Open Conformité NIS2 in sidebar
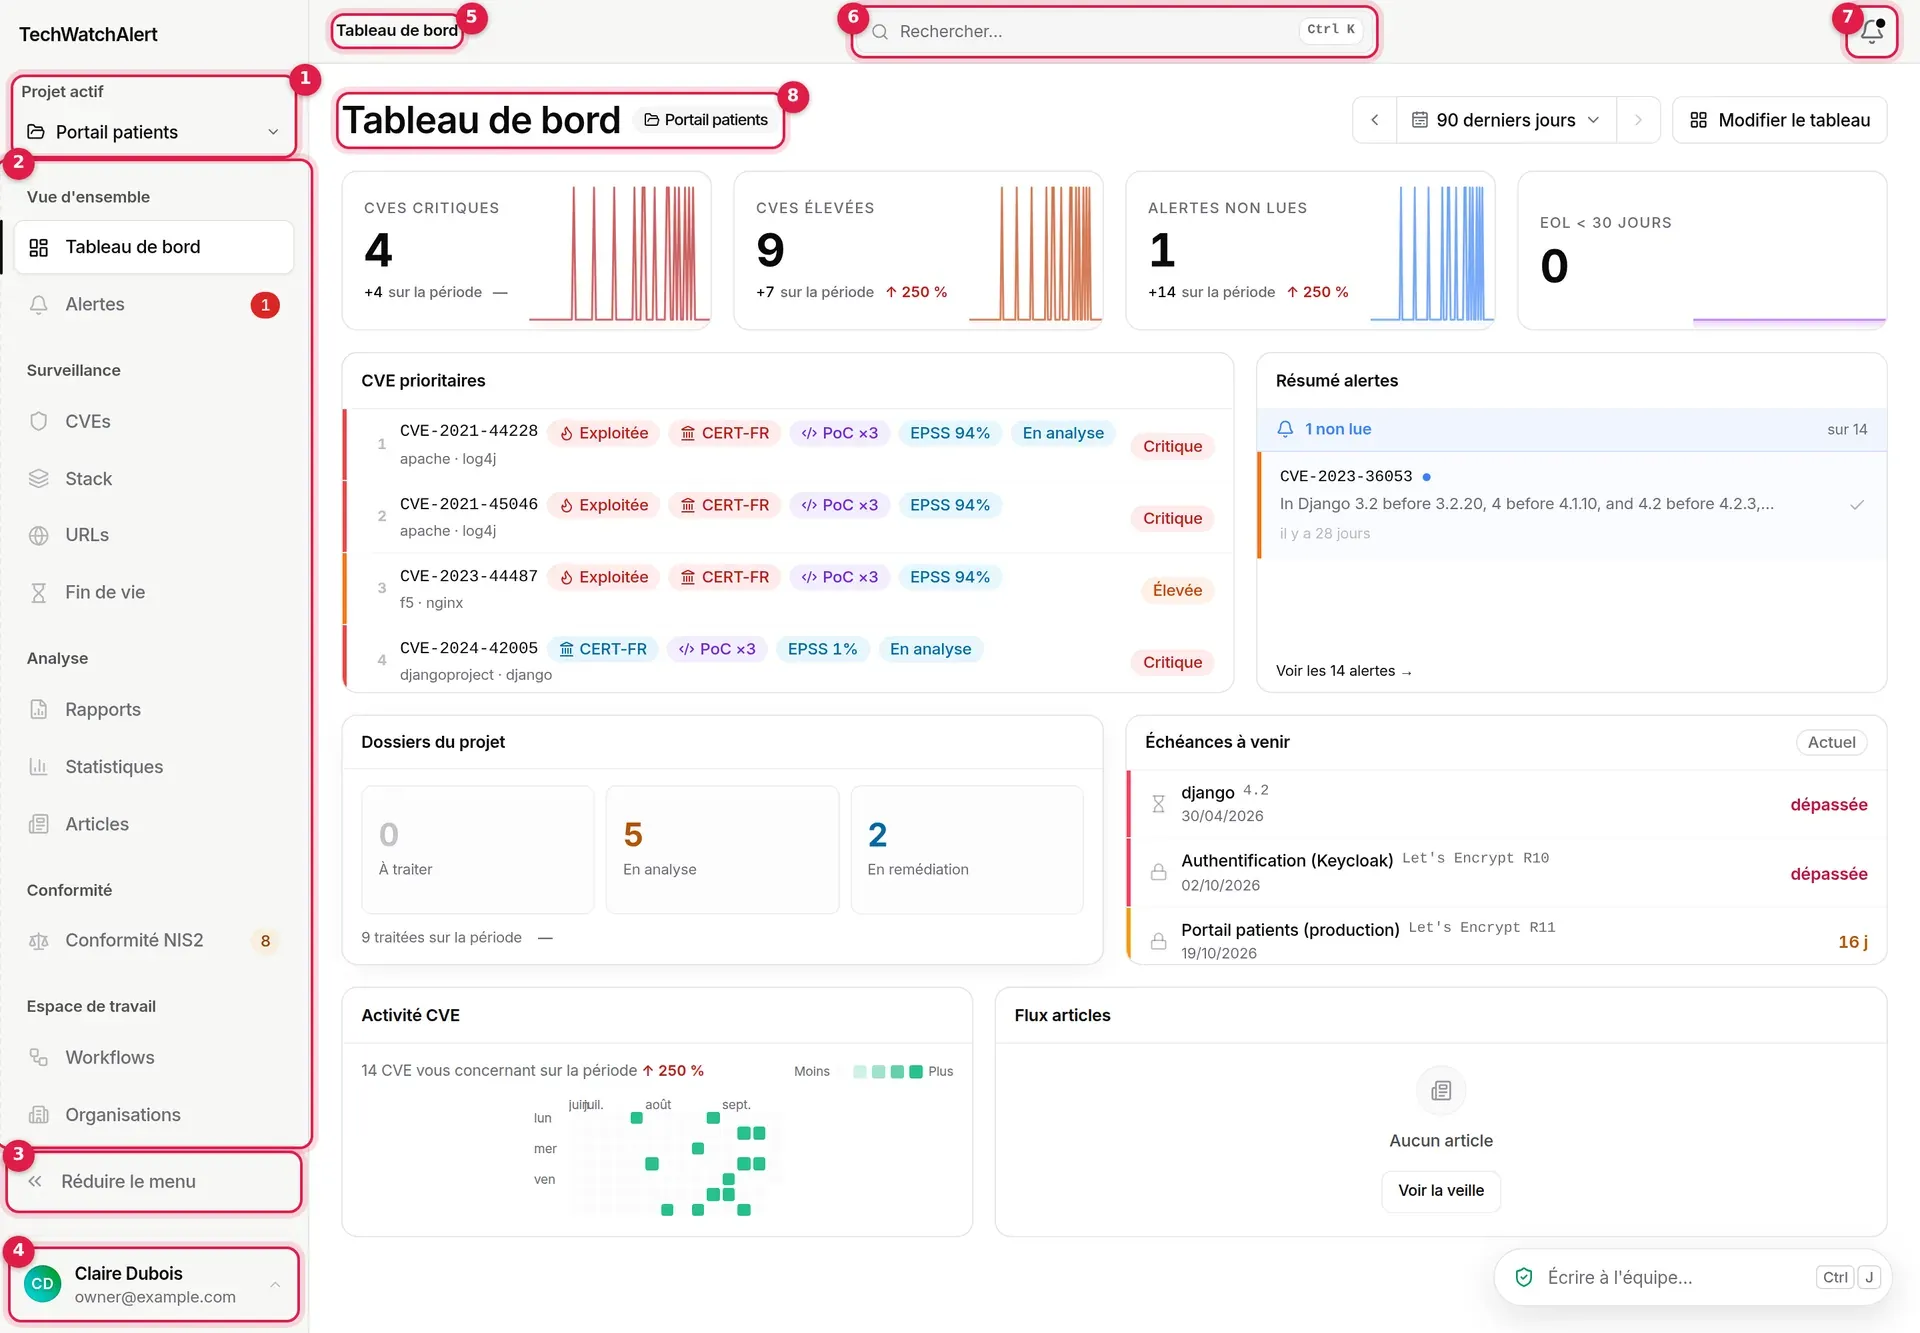Image resolution: width=1920 pixels, height=1333 pixels. [x=154, y=941]
